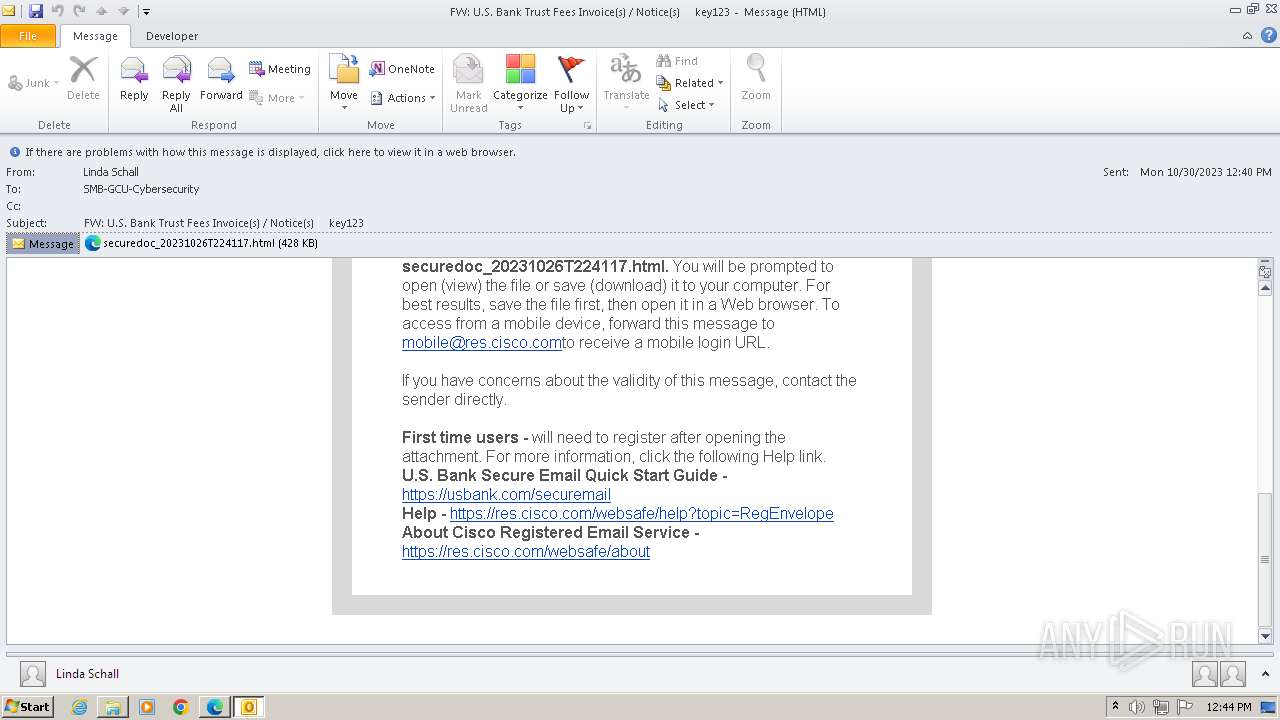Open the RegEnvelope help link
This screenshot has height=720, width=1280.
[642, 513]
